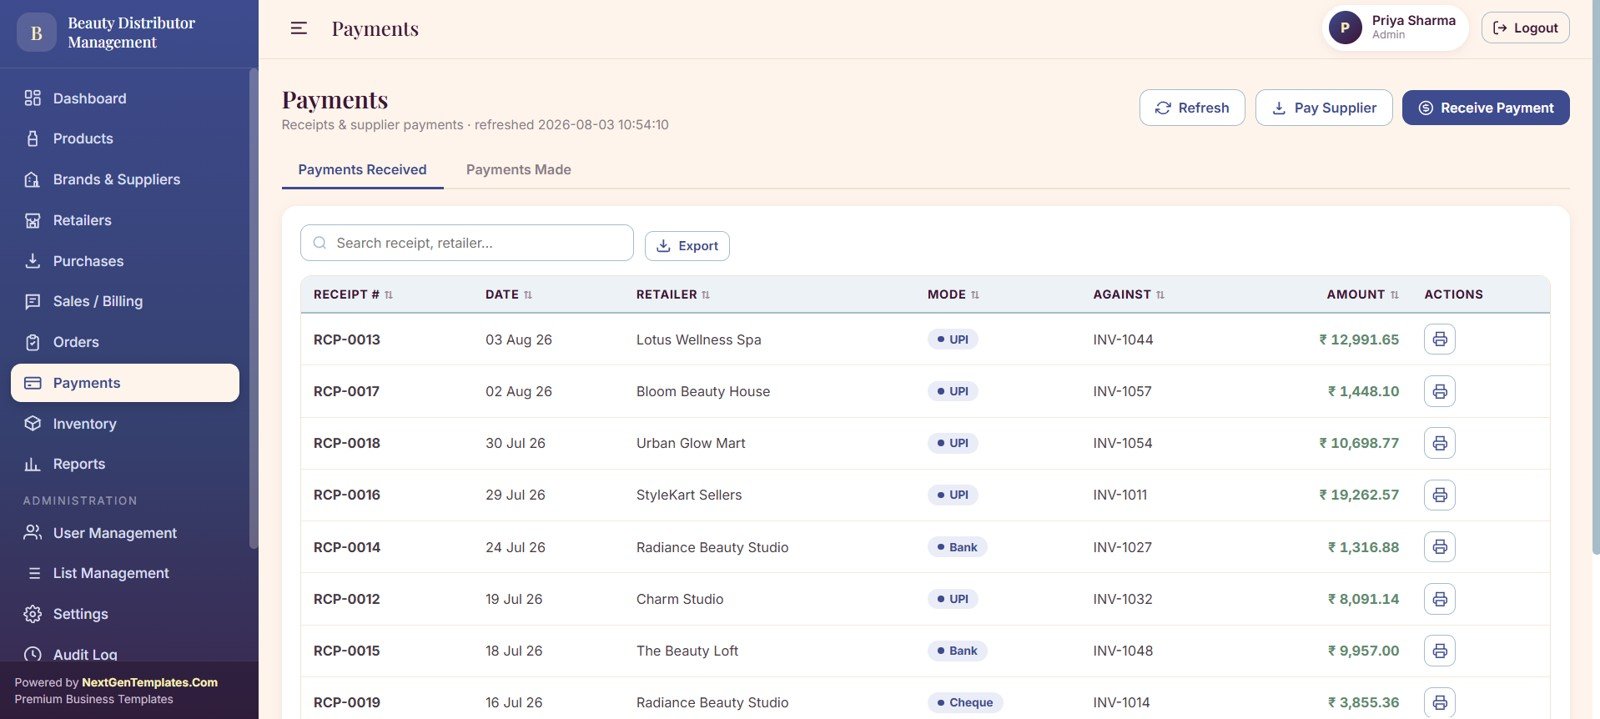Focus the search receipt, retailer field
Screen dimensions: 1600x719
point(467,243)
